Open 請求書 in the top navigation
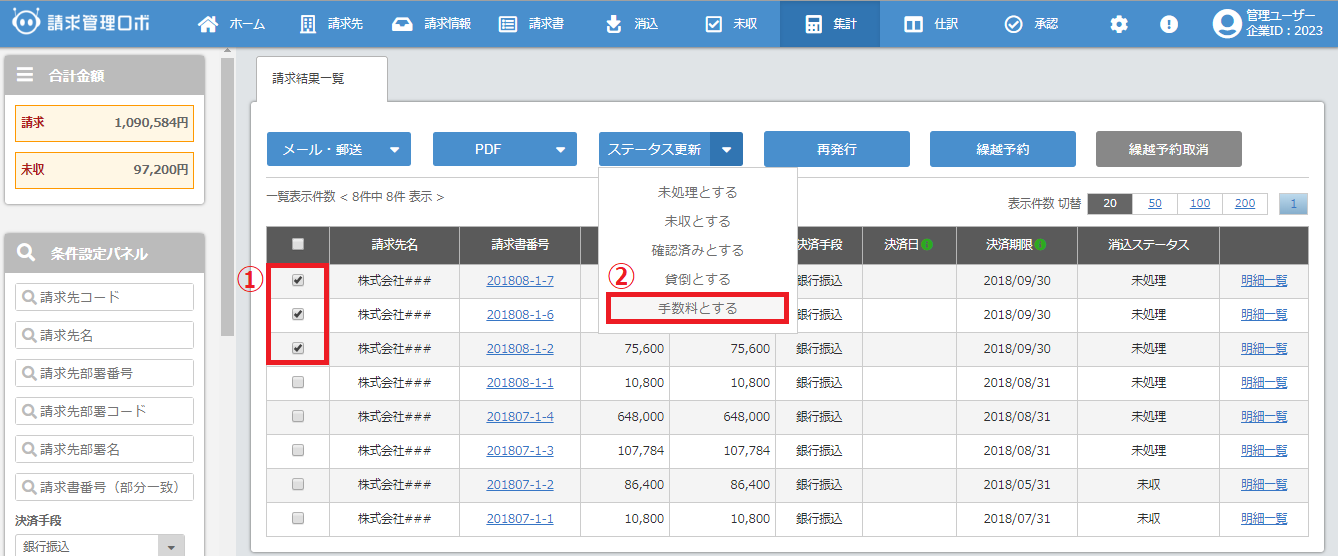Screen dimensions: 1338x556 click(531, 24)
